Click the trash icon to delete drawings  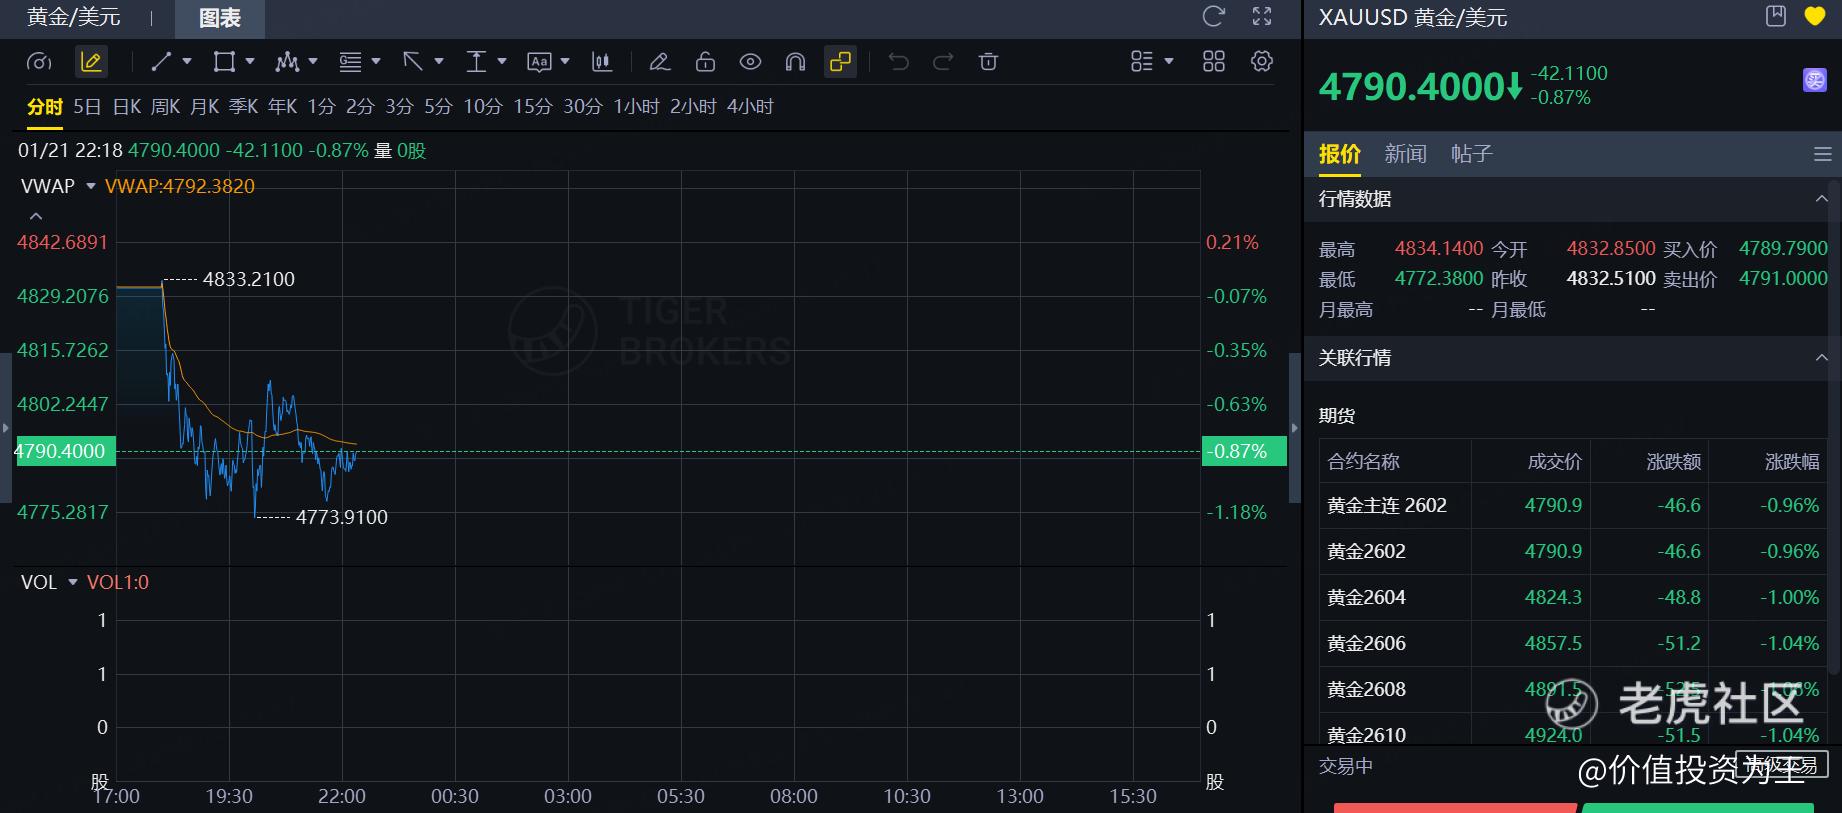(988, 62)
